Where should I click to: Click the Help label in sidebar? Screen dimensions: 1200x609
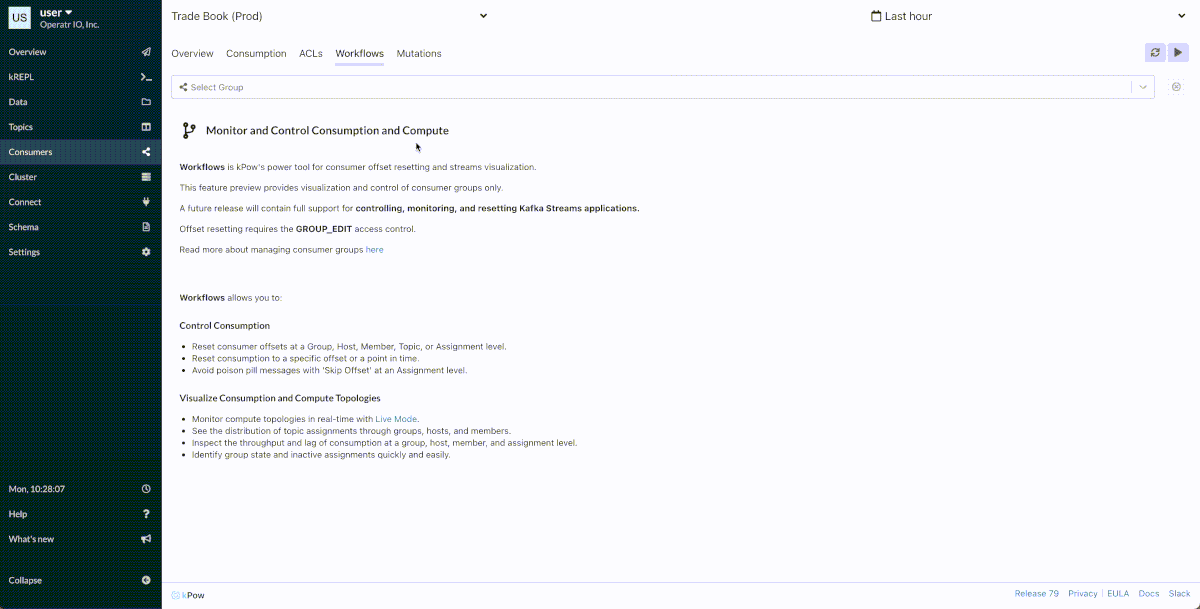point(18,514)
